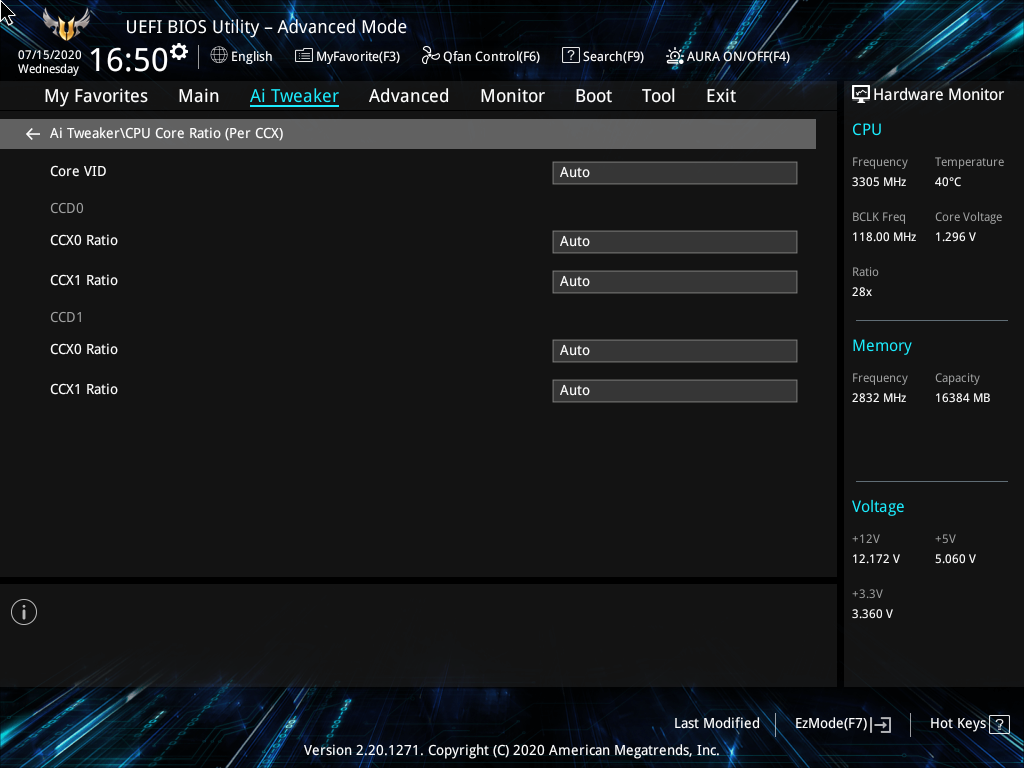Click the AURA light bulb icon

click(675, 56)
